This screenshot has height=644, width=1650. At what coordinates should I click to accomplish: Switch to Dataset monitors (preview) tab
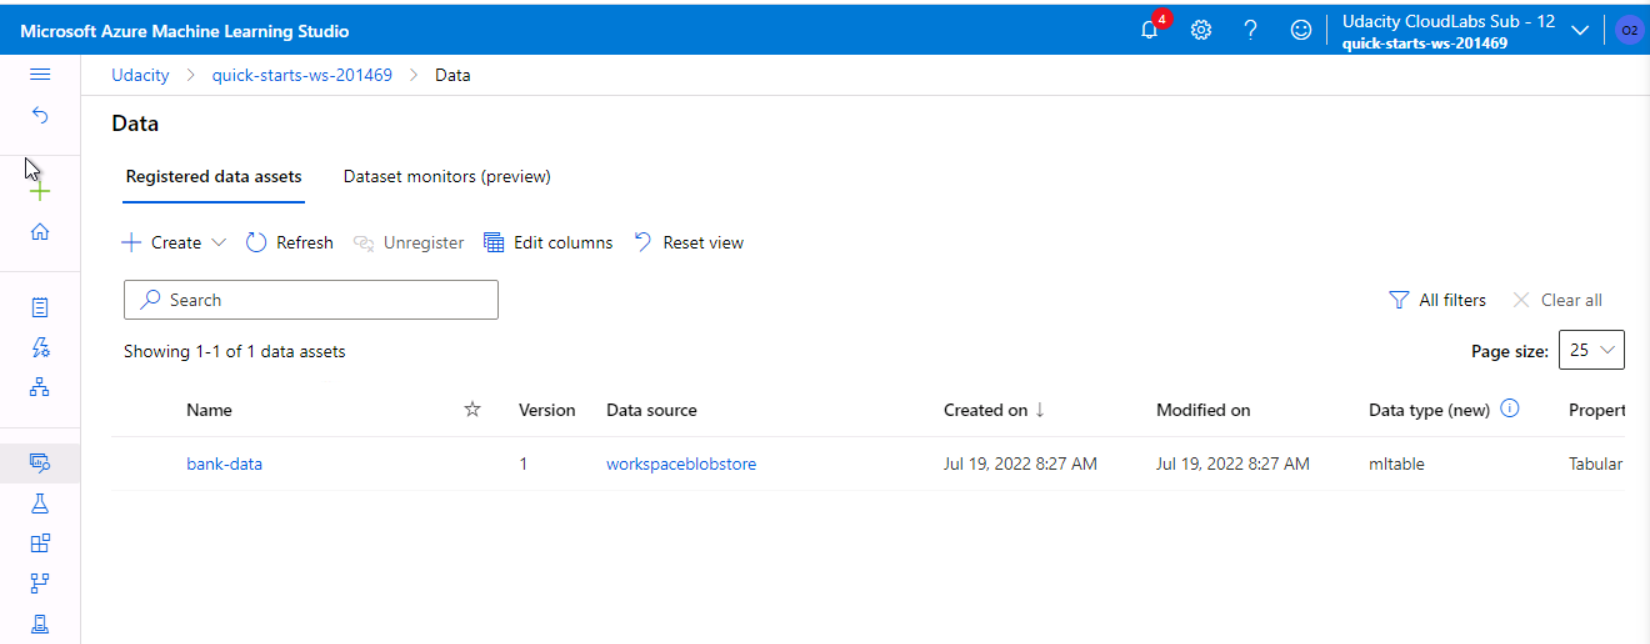[x=447, y=176]
